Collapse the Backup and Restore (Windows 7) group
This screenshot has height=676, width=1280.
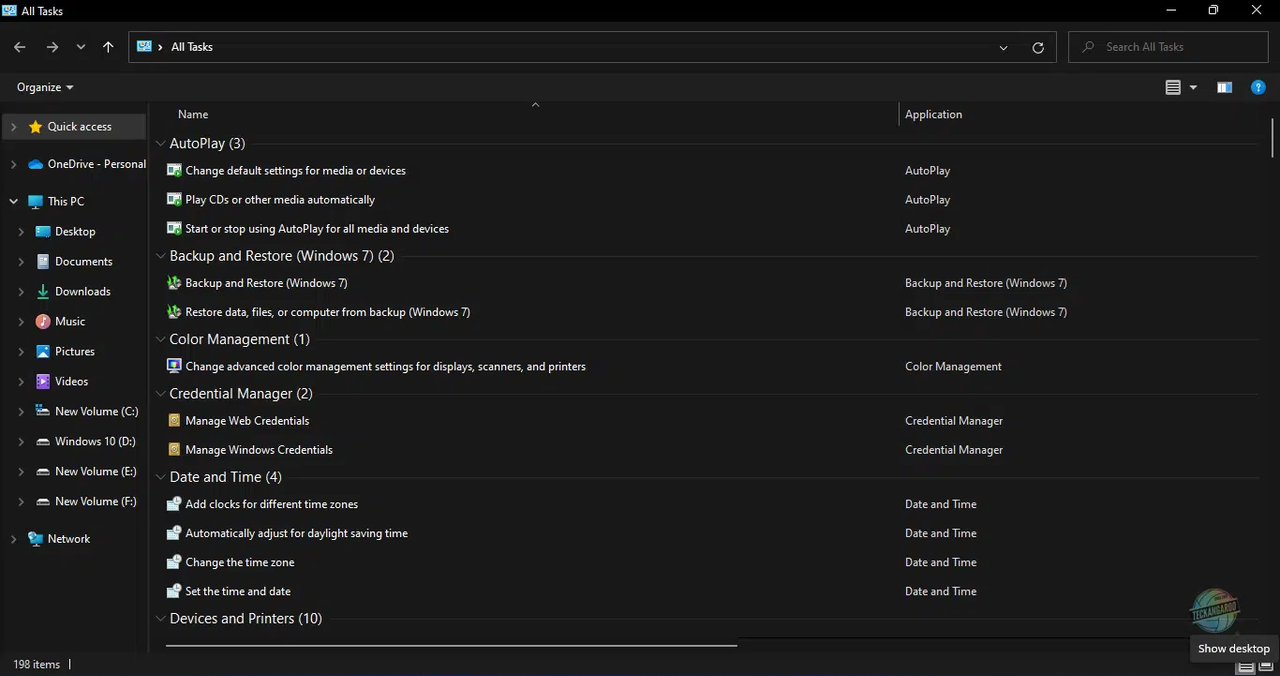pos(160,256)
